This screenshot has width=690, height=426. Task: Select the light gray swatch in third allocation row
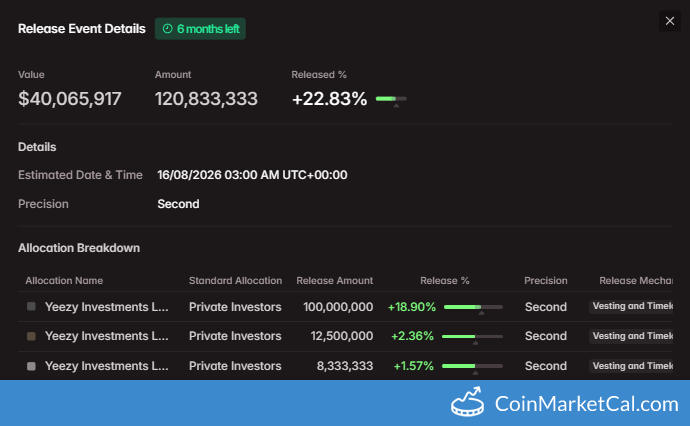click(31, 366)
